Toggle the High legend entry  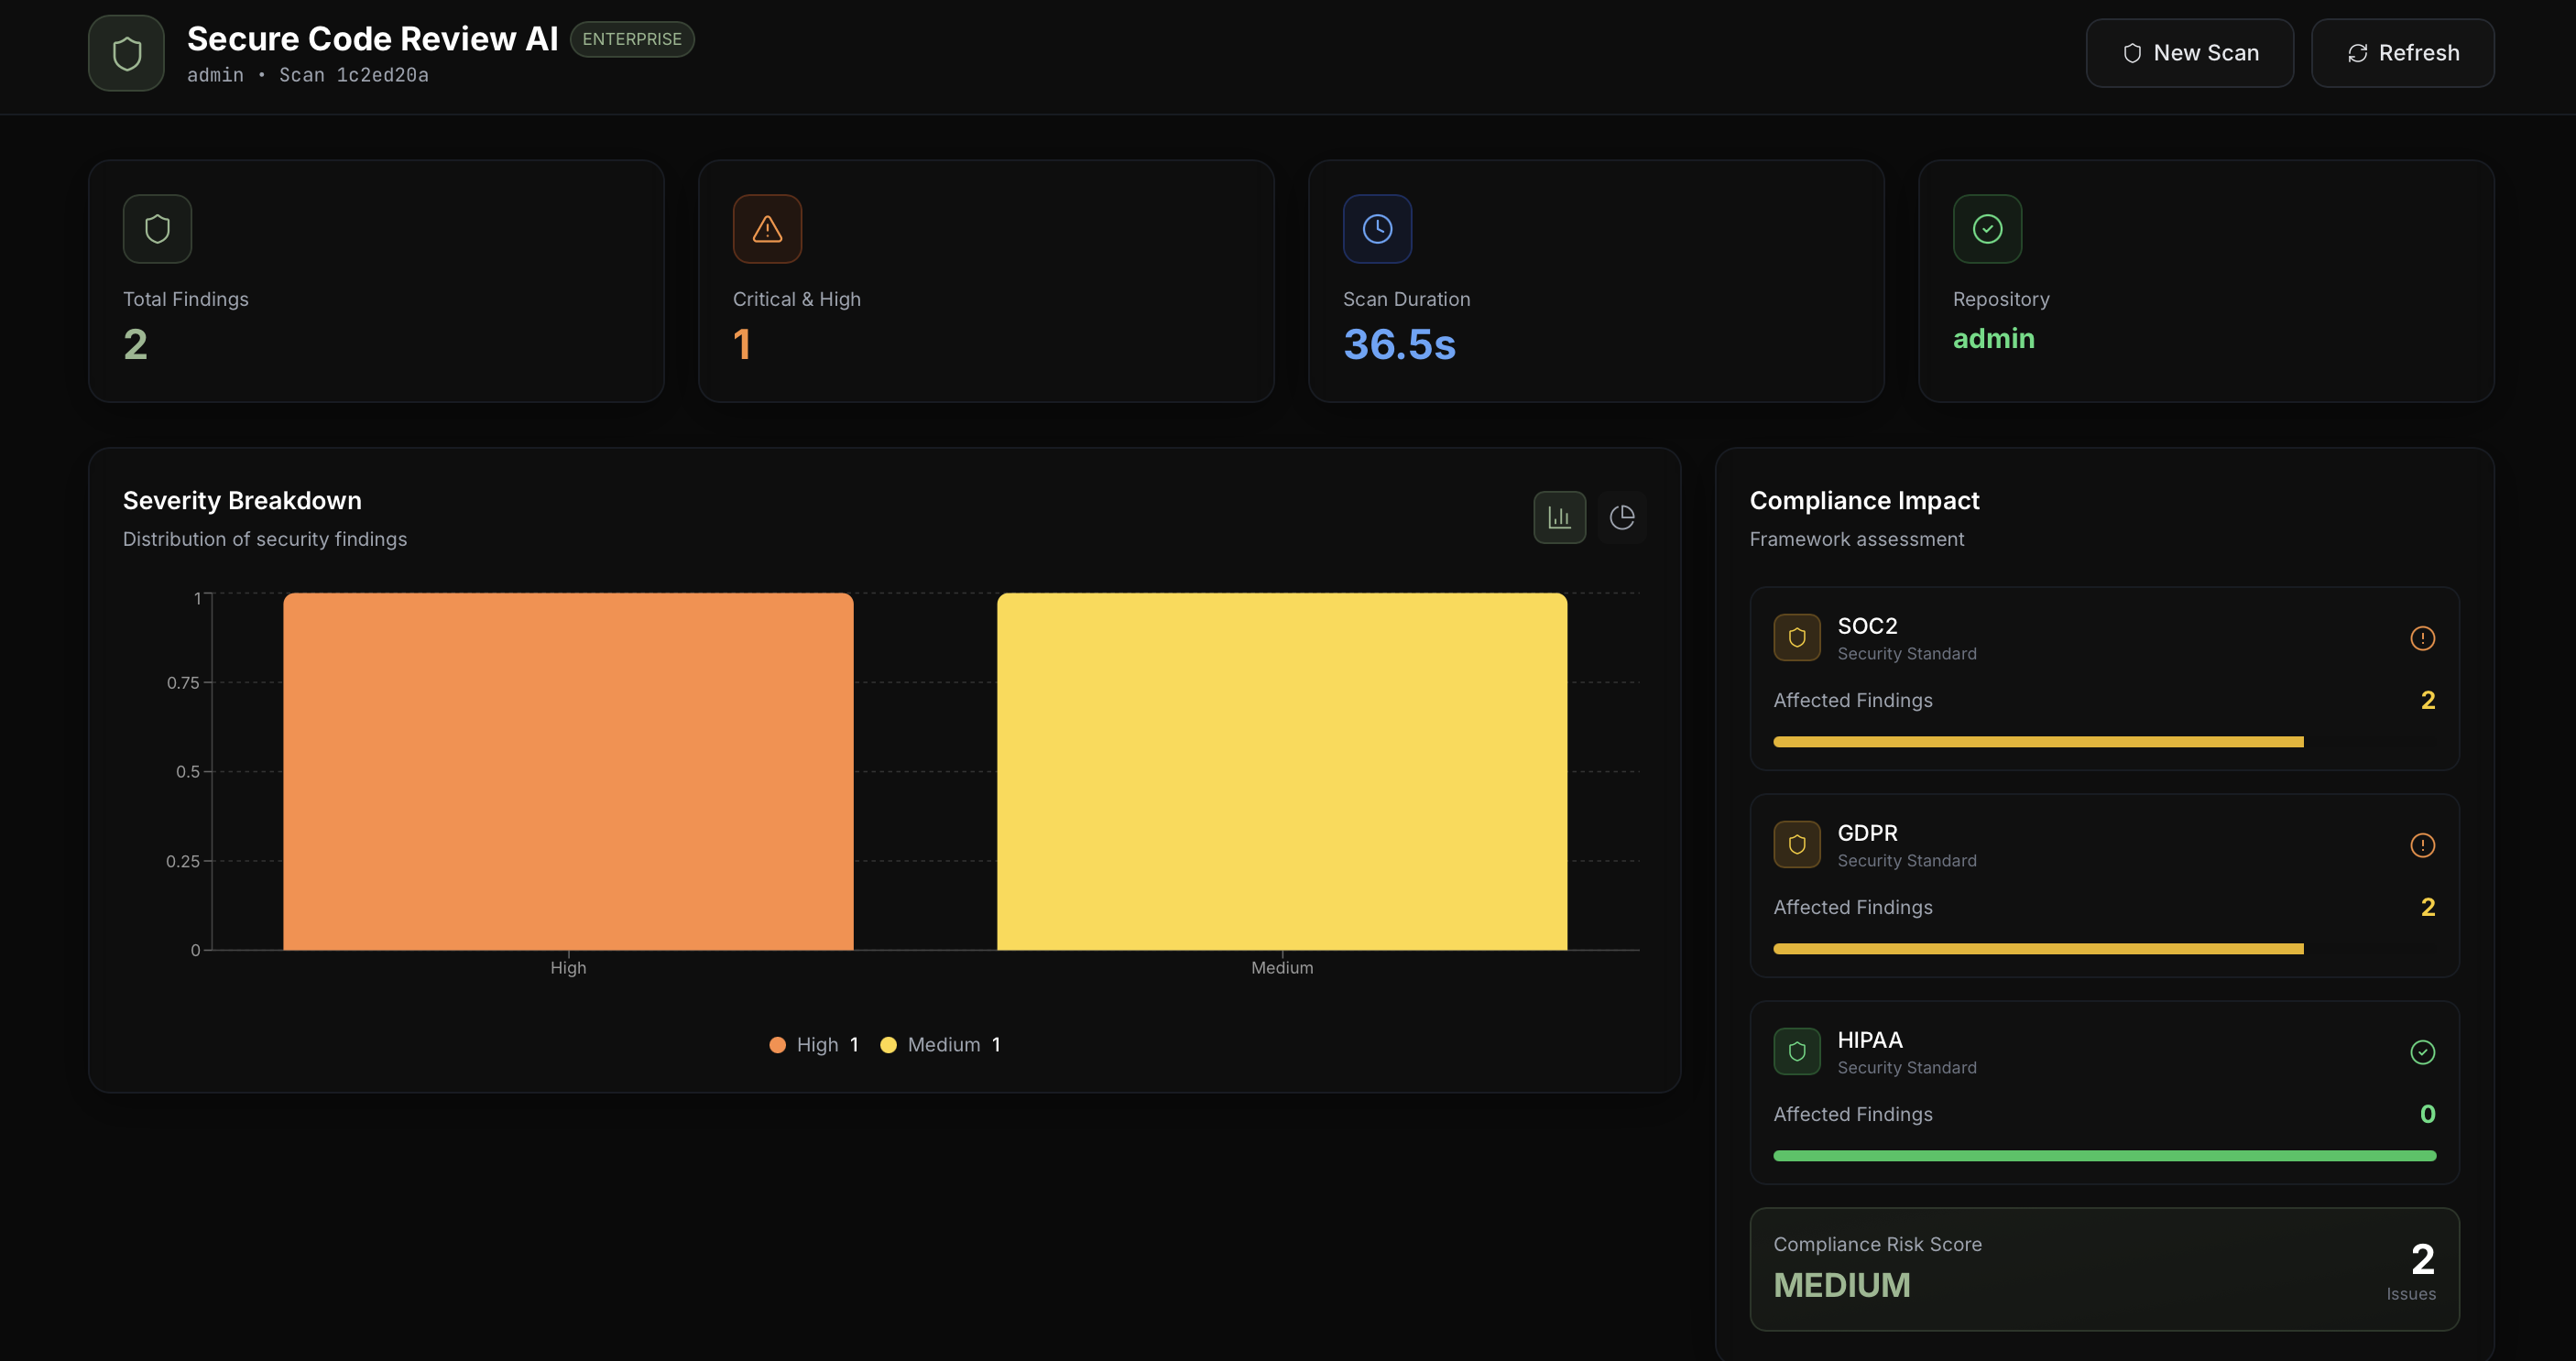pos(813,1044)
